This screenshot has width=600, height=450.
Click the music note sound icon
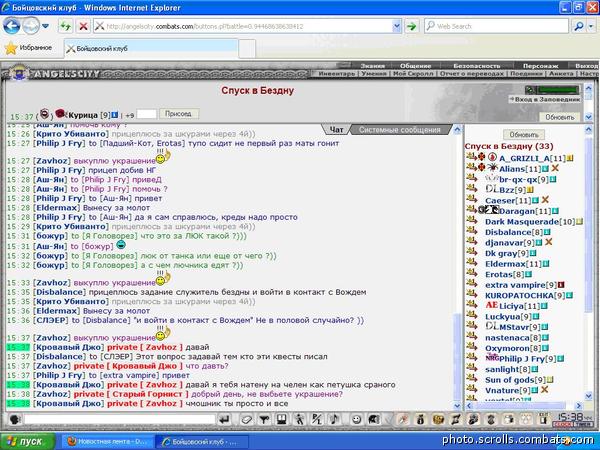tap(334, 420)
